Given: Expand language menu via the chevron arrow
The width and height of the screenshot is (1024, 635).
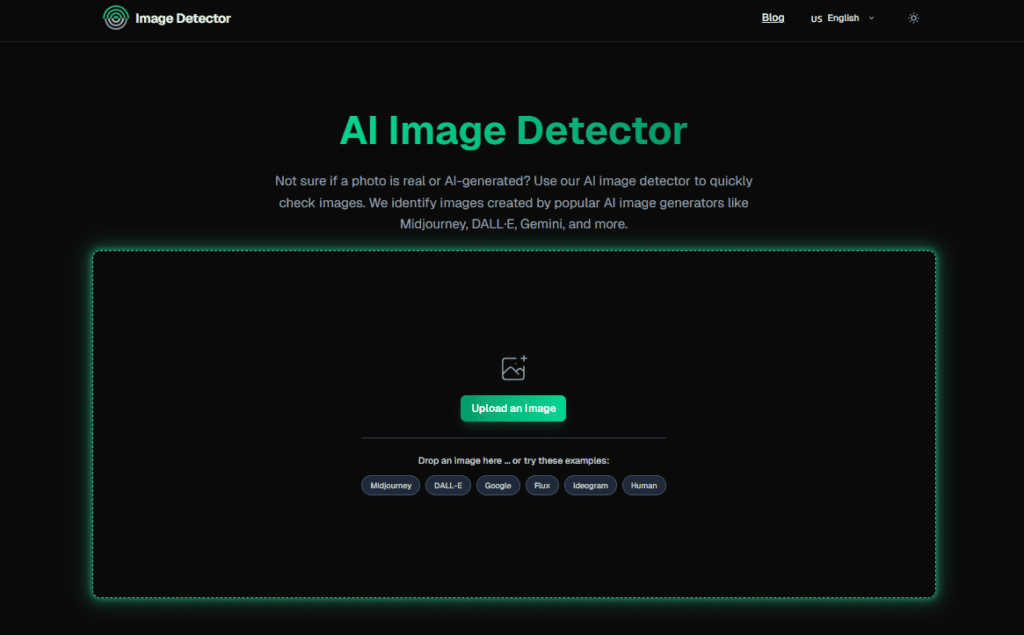Looking at the screenshot, I should [x=871, y=18].
